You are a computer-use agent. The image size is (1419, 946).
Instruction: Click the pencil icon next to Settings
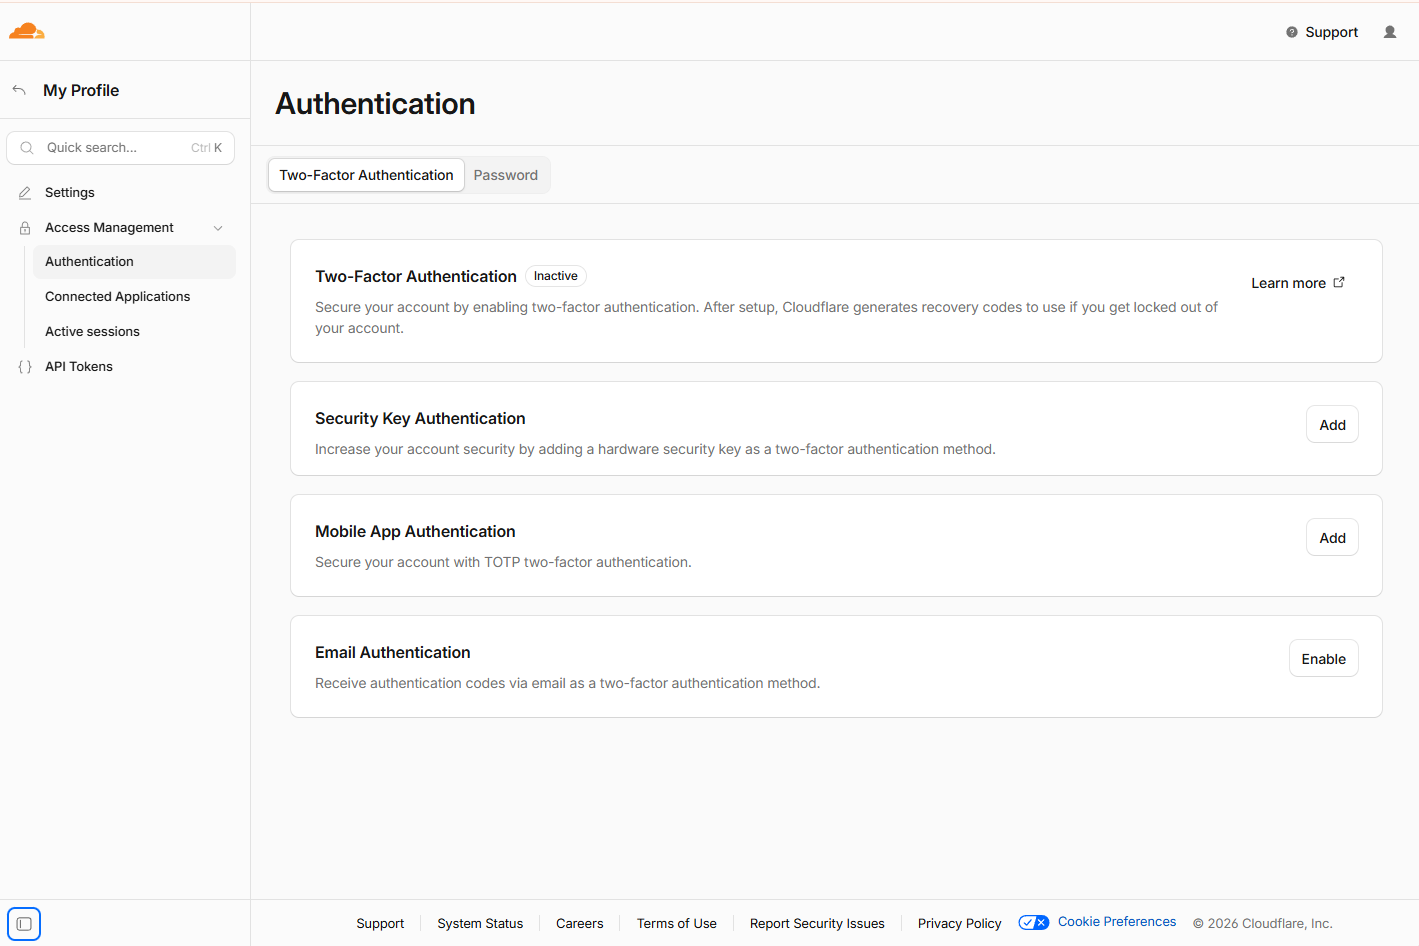25,193
